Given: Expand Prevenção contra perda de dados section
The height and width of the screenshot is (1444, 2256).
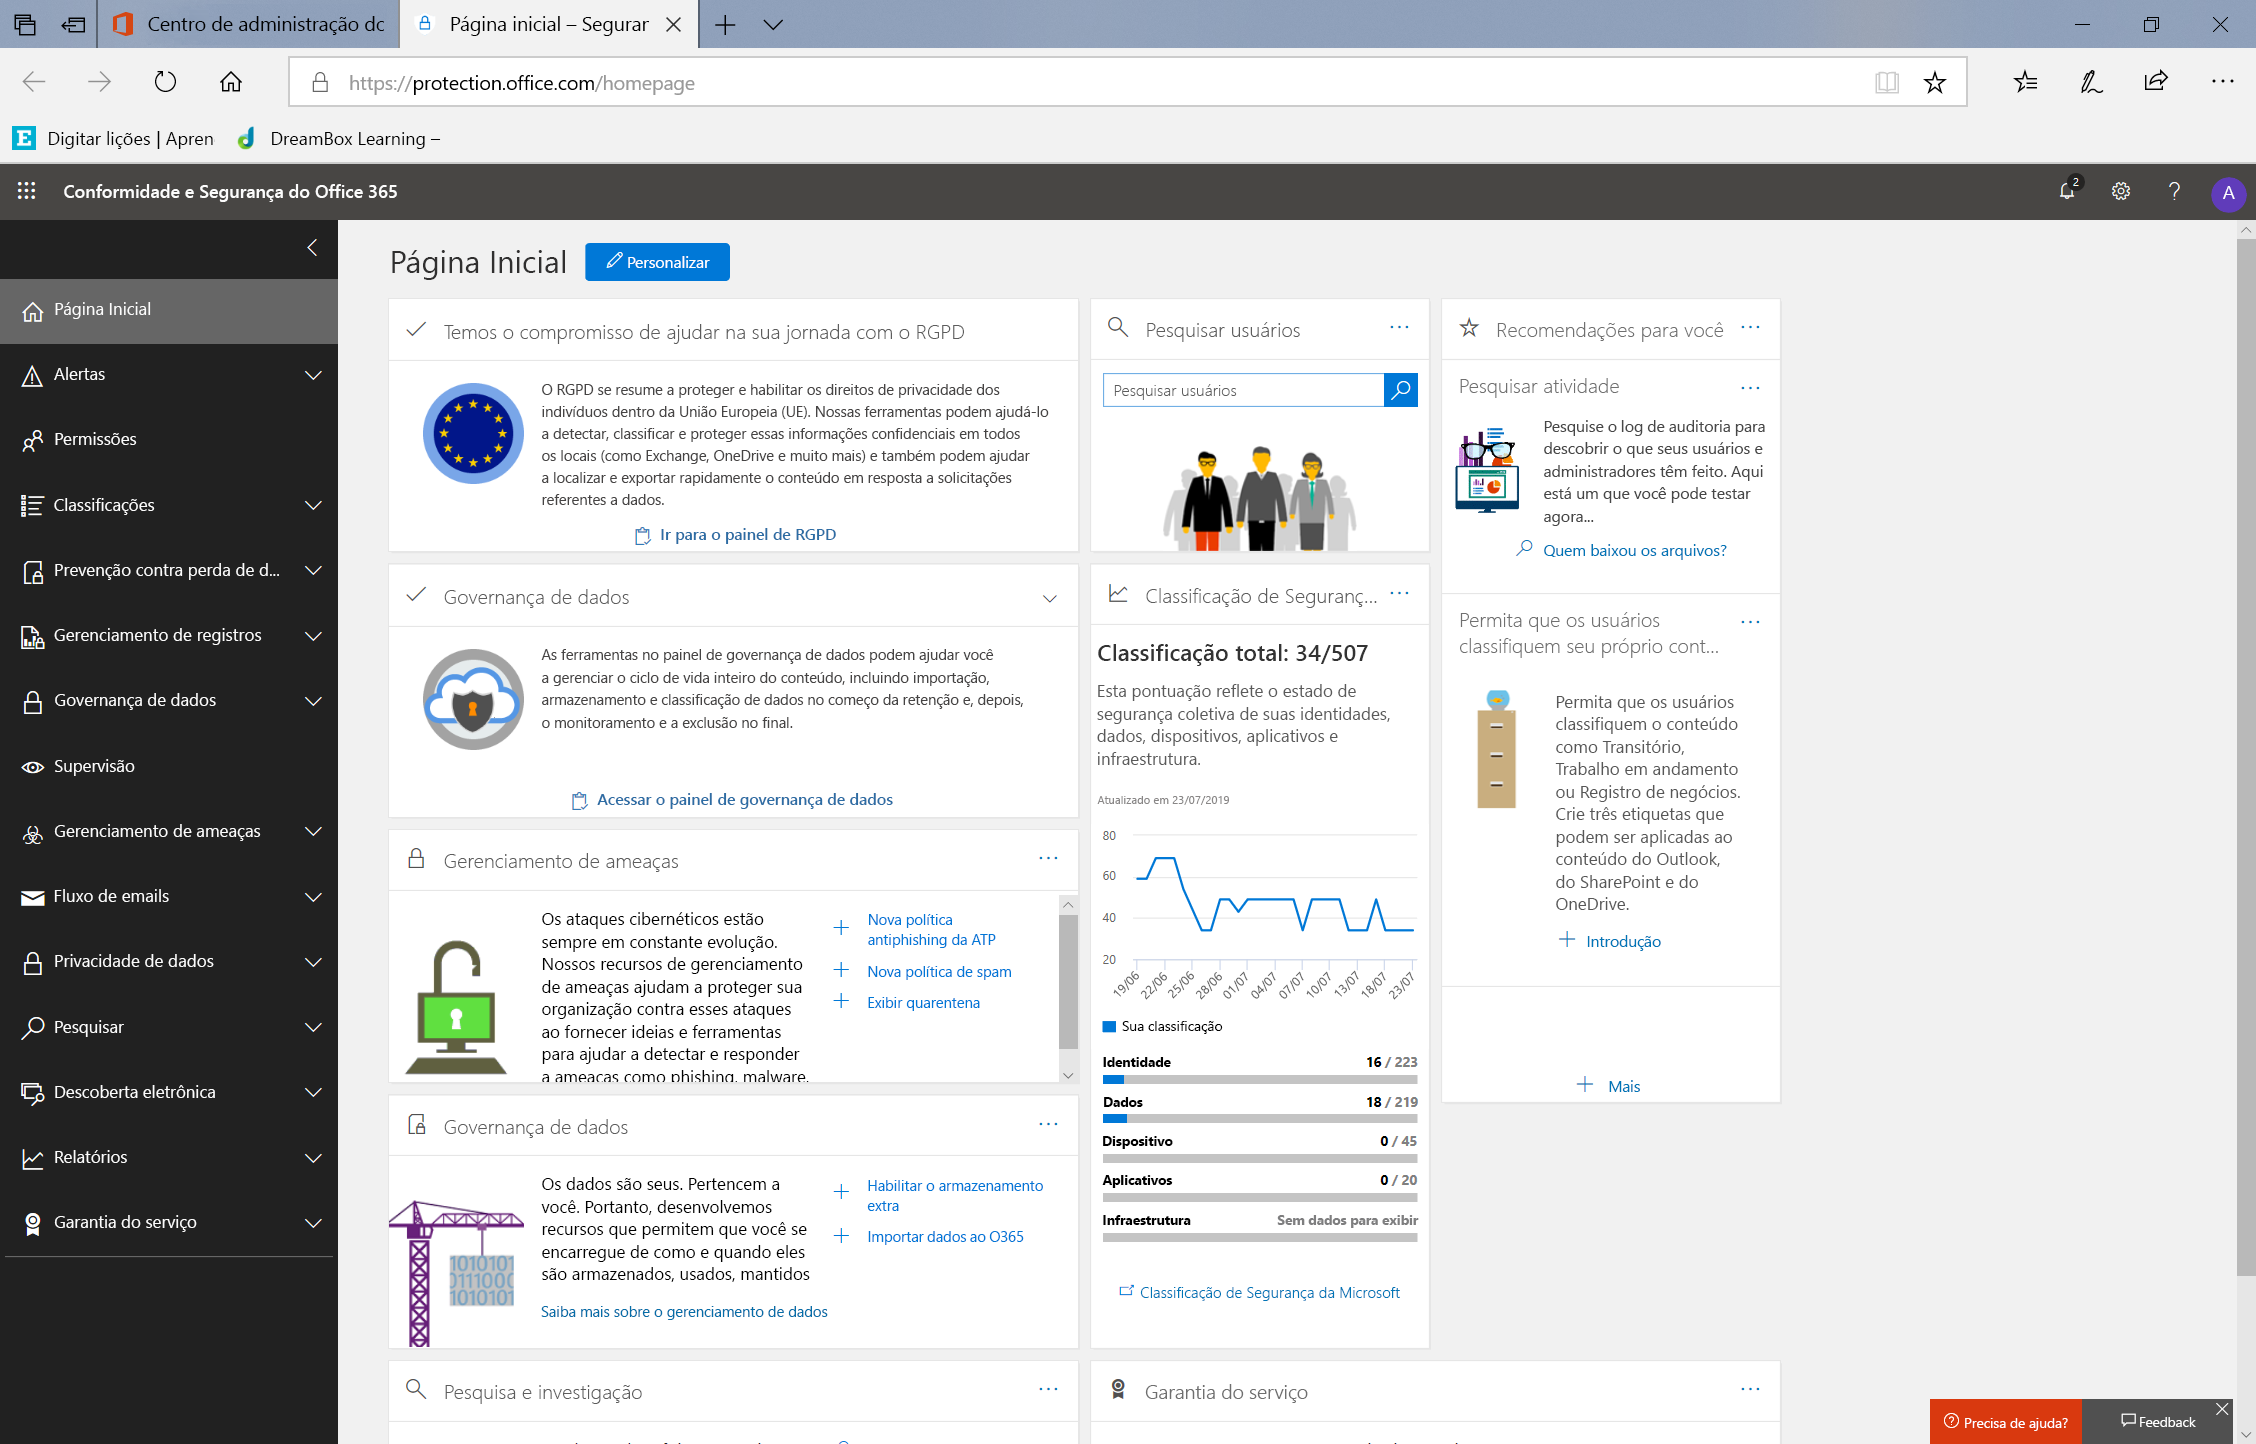Looking at the screenshot, I should pyautogui.click(x=313, y=570).
